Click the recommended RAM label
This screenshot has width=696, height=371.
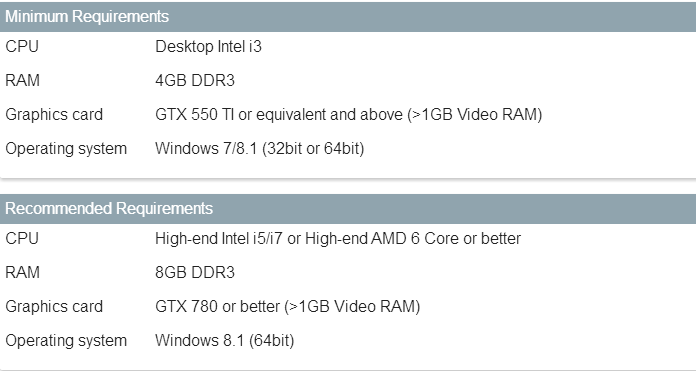pos(22,272)
